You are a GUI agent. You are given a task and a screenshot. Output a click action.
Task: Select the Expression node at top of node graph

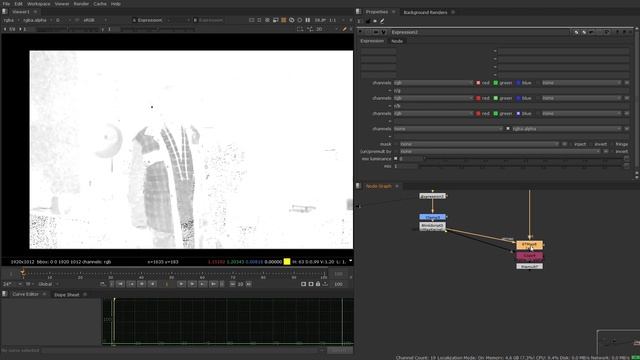pos(432,196)
